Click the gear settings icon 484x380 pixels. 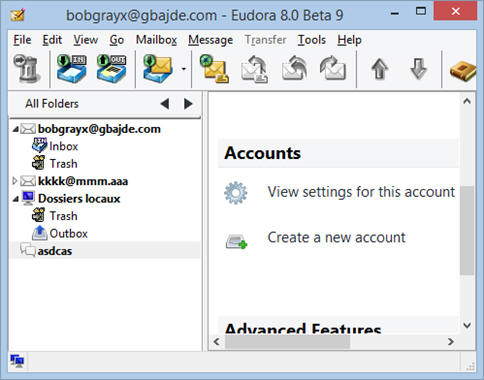[236, 193]
